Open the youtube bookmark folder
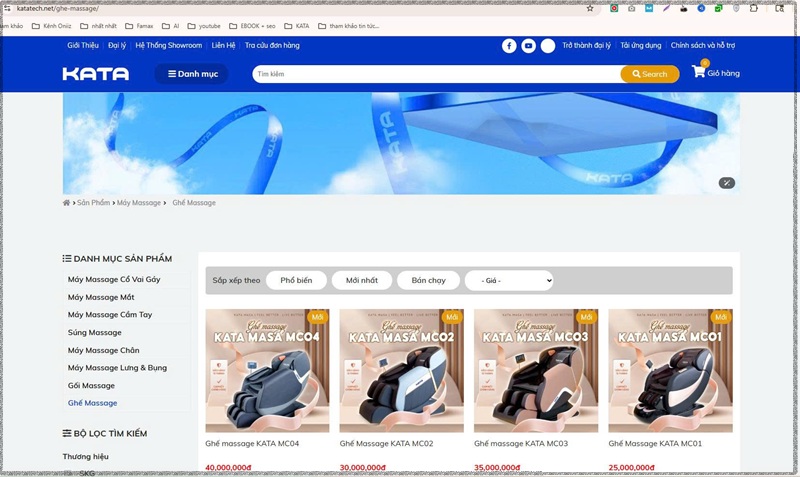Image resolution: width=800 pixels, height=477 pixels. [204, 26]
